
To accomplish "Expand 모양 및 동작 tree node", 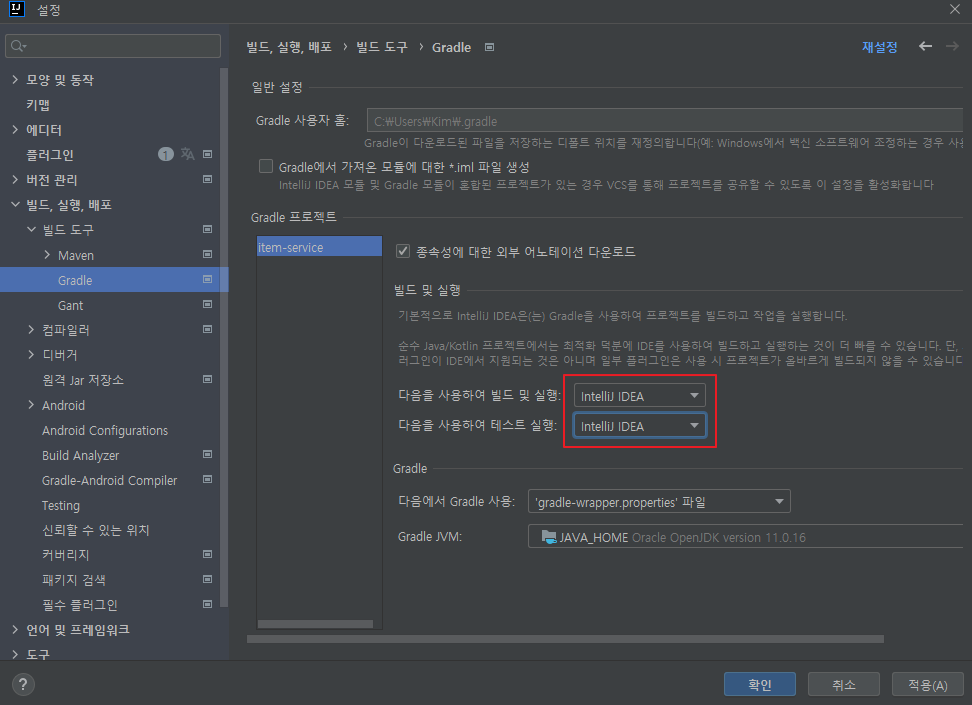I will [15, 79].
